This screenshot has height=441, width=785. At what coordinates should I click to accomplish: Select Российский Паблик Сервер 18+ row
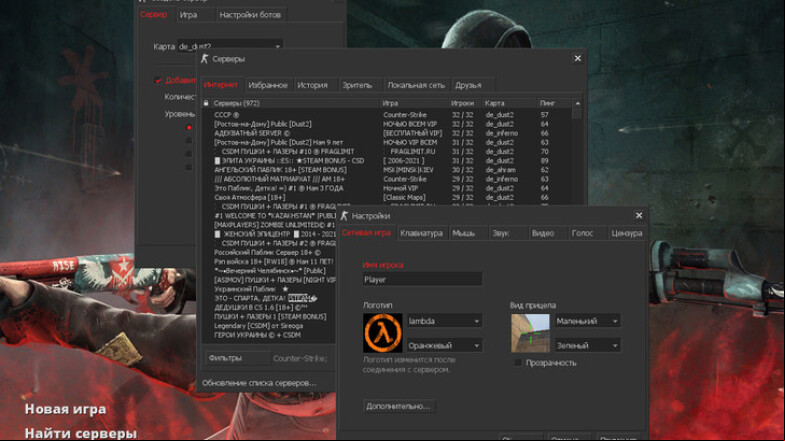click(x=269, y=252)
